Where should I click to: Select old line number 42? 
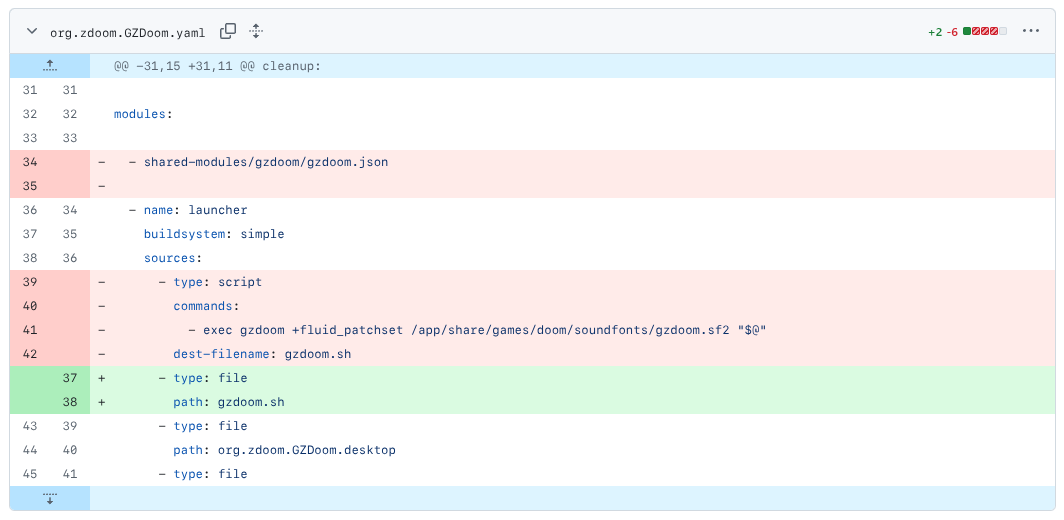click(30, 354)
